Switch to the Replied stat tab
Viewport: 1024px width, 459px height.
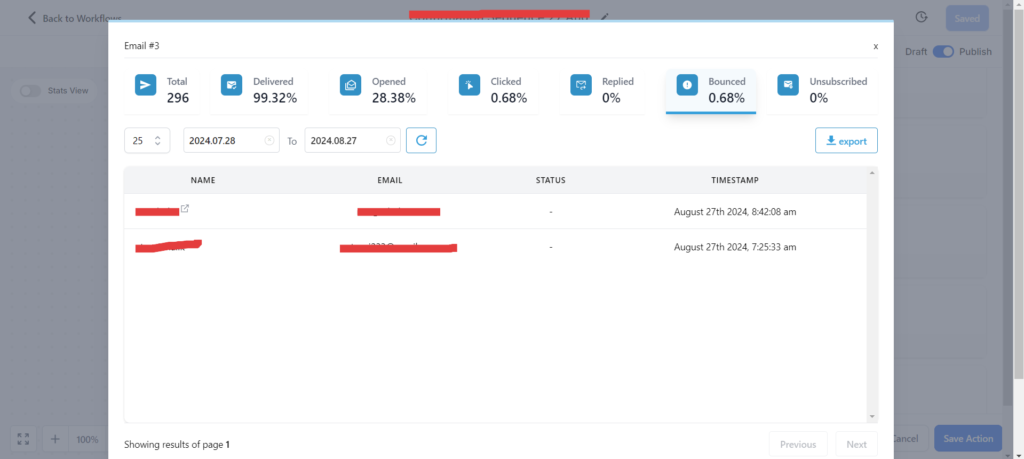pyautogui.click(x=603, y=90)
